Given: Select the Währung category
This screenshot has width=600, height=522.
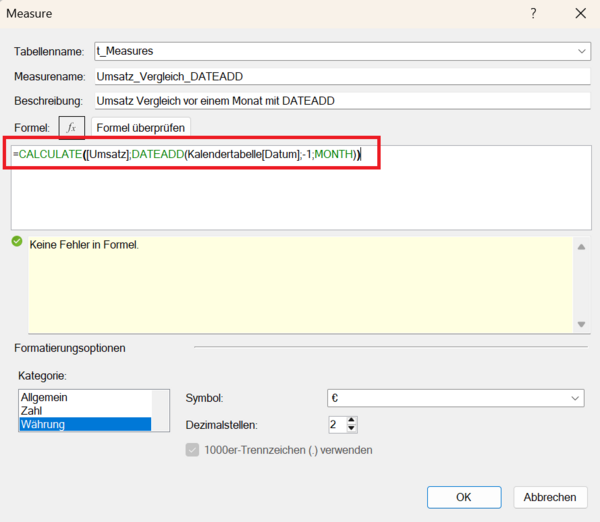Looking at the screenshot, I should 45,424.
